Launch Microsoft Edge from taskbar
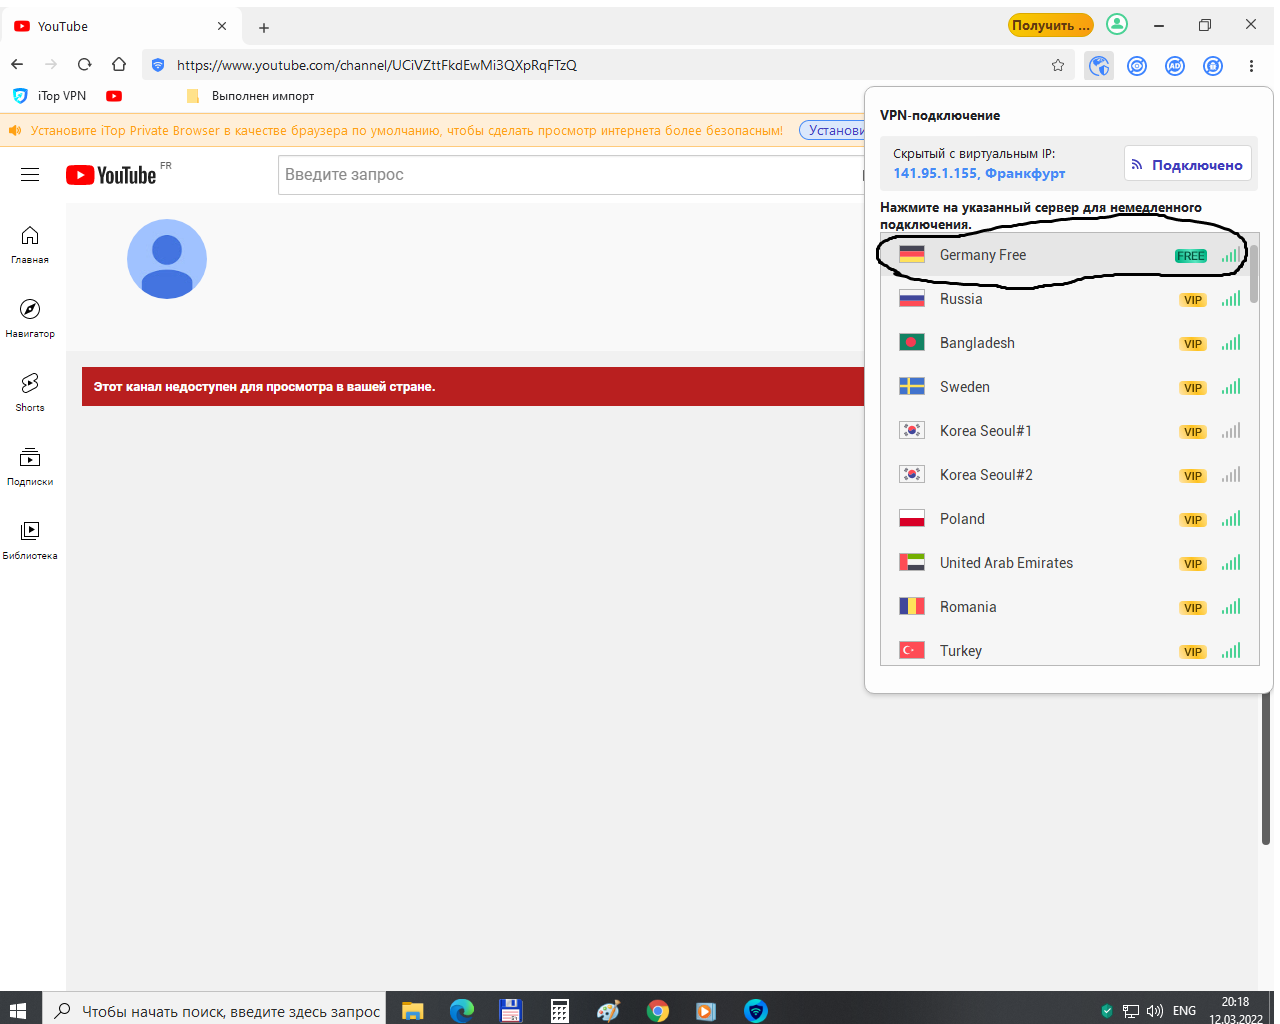Screen dimensions: 1280x1024 click(461, 1011)
